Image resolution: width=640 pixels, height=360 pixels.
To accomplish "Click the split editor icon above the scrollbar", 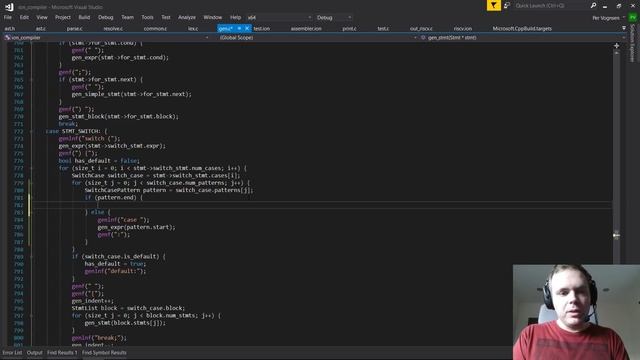I will click(x=616, y=46).
